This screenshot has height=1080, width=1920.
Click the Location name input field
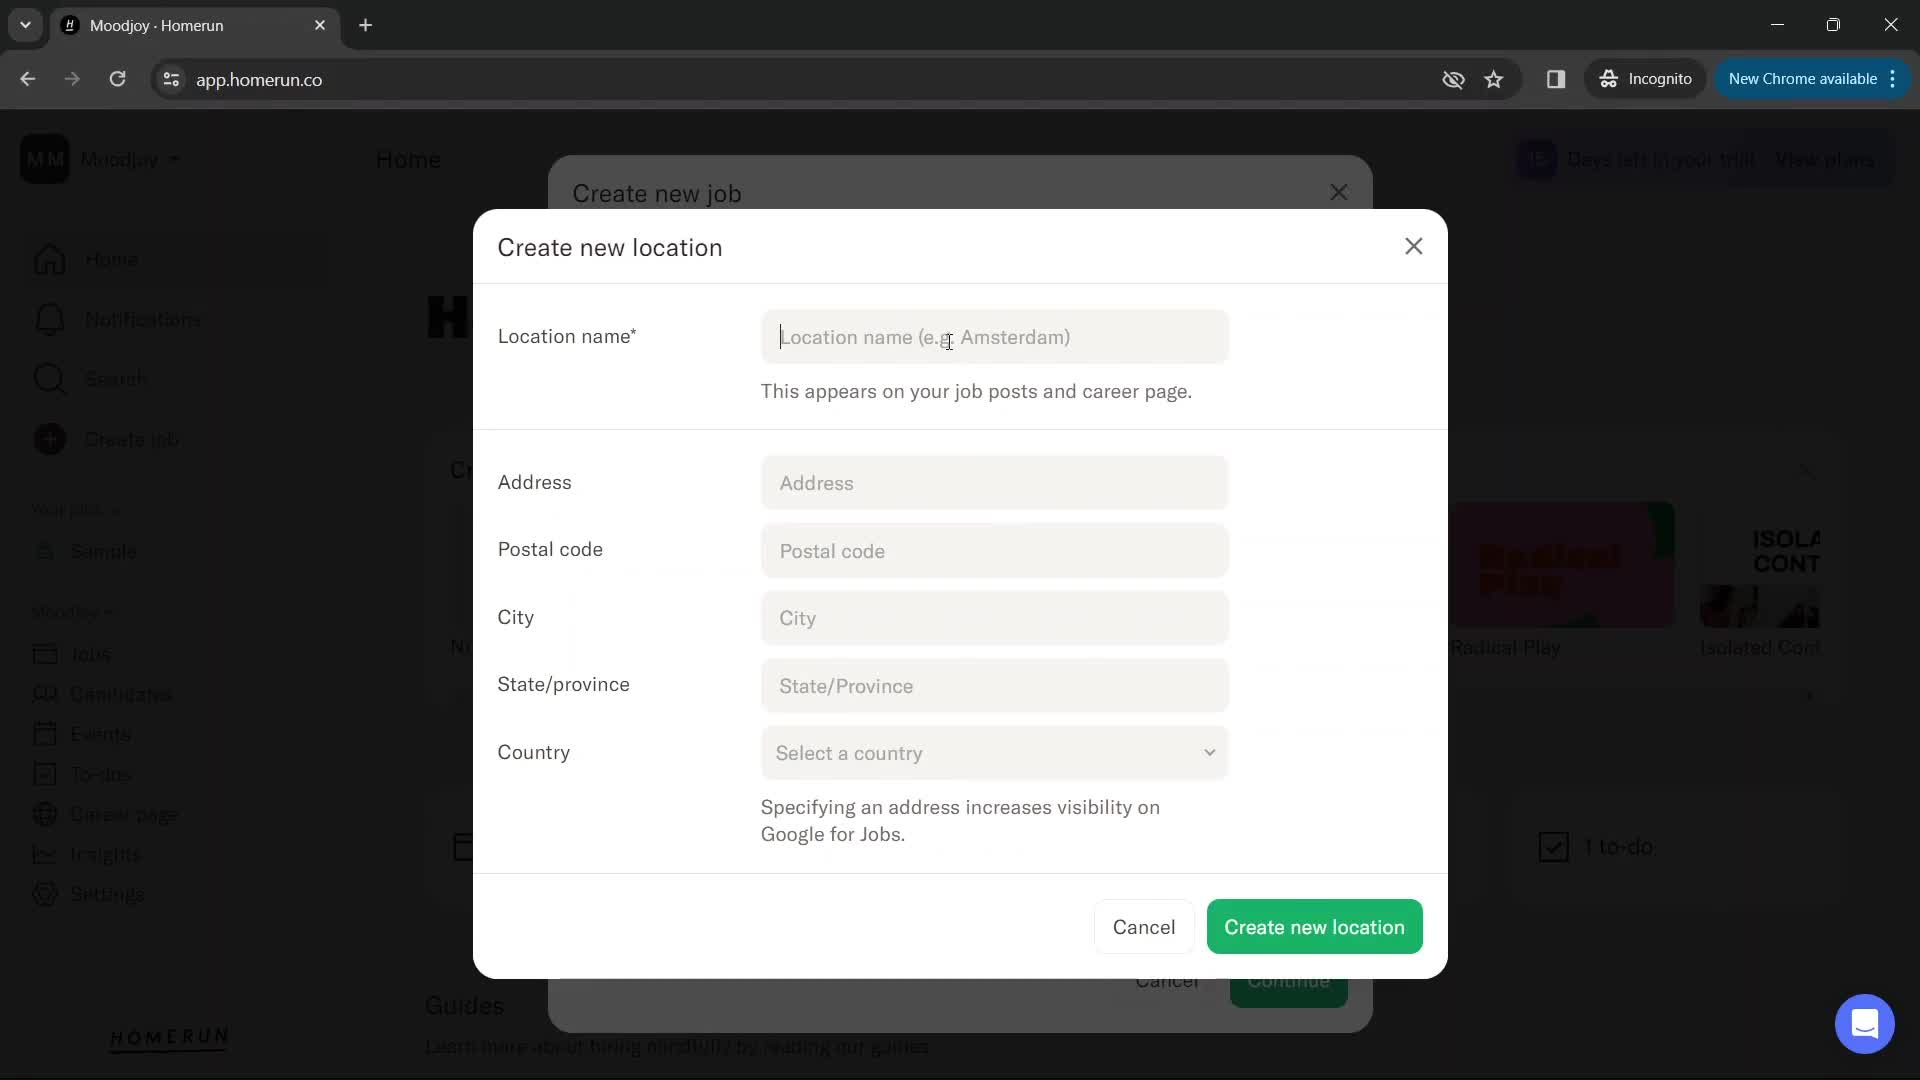tap(996, 338)
